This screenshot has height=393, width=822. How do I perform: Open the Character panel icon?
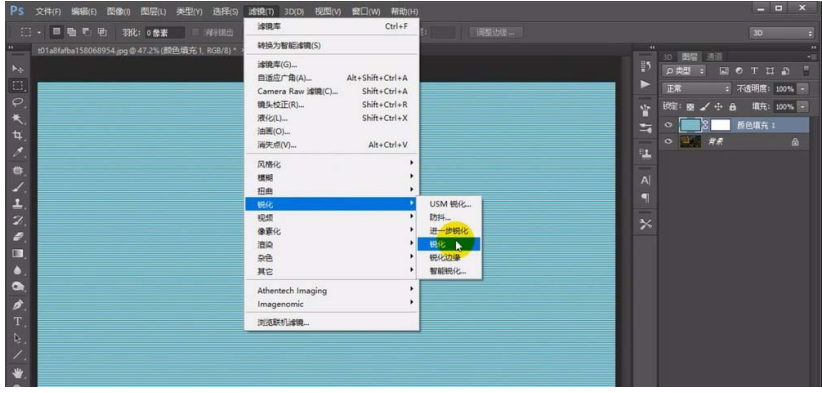[x=645, y=180]
